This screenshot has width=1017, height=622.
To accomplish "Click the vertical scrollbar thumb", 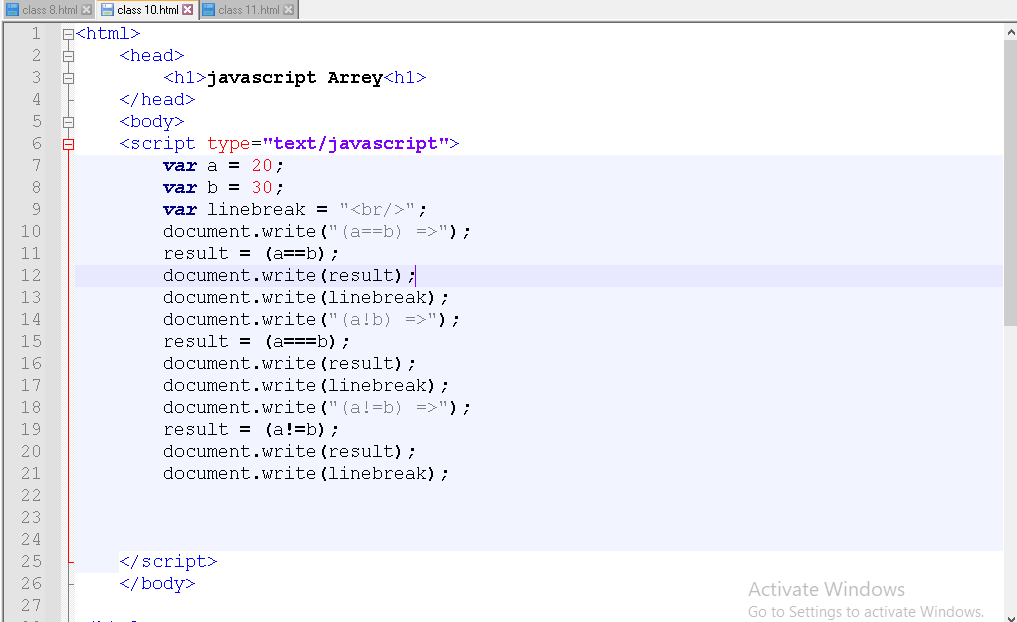I will click(1009, 180).
